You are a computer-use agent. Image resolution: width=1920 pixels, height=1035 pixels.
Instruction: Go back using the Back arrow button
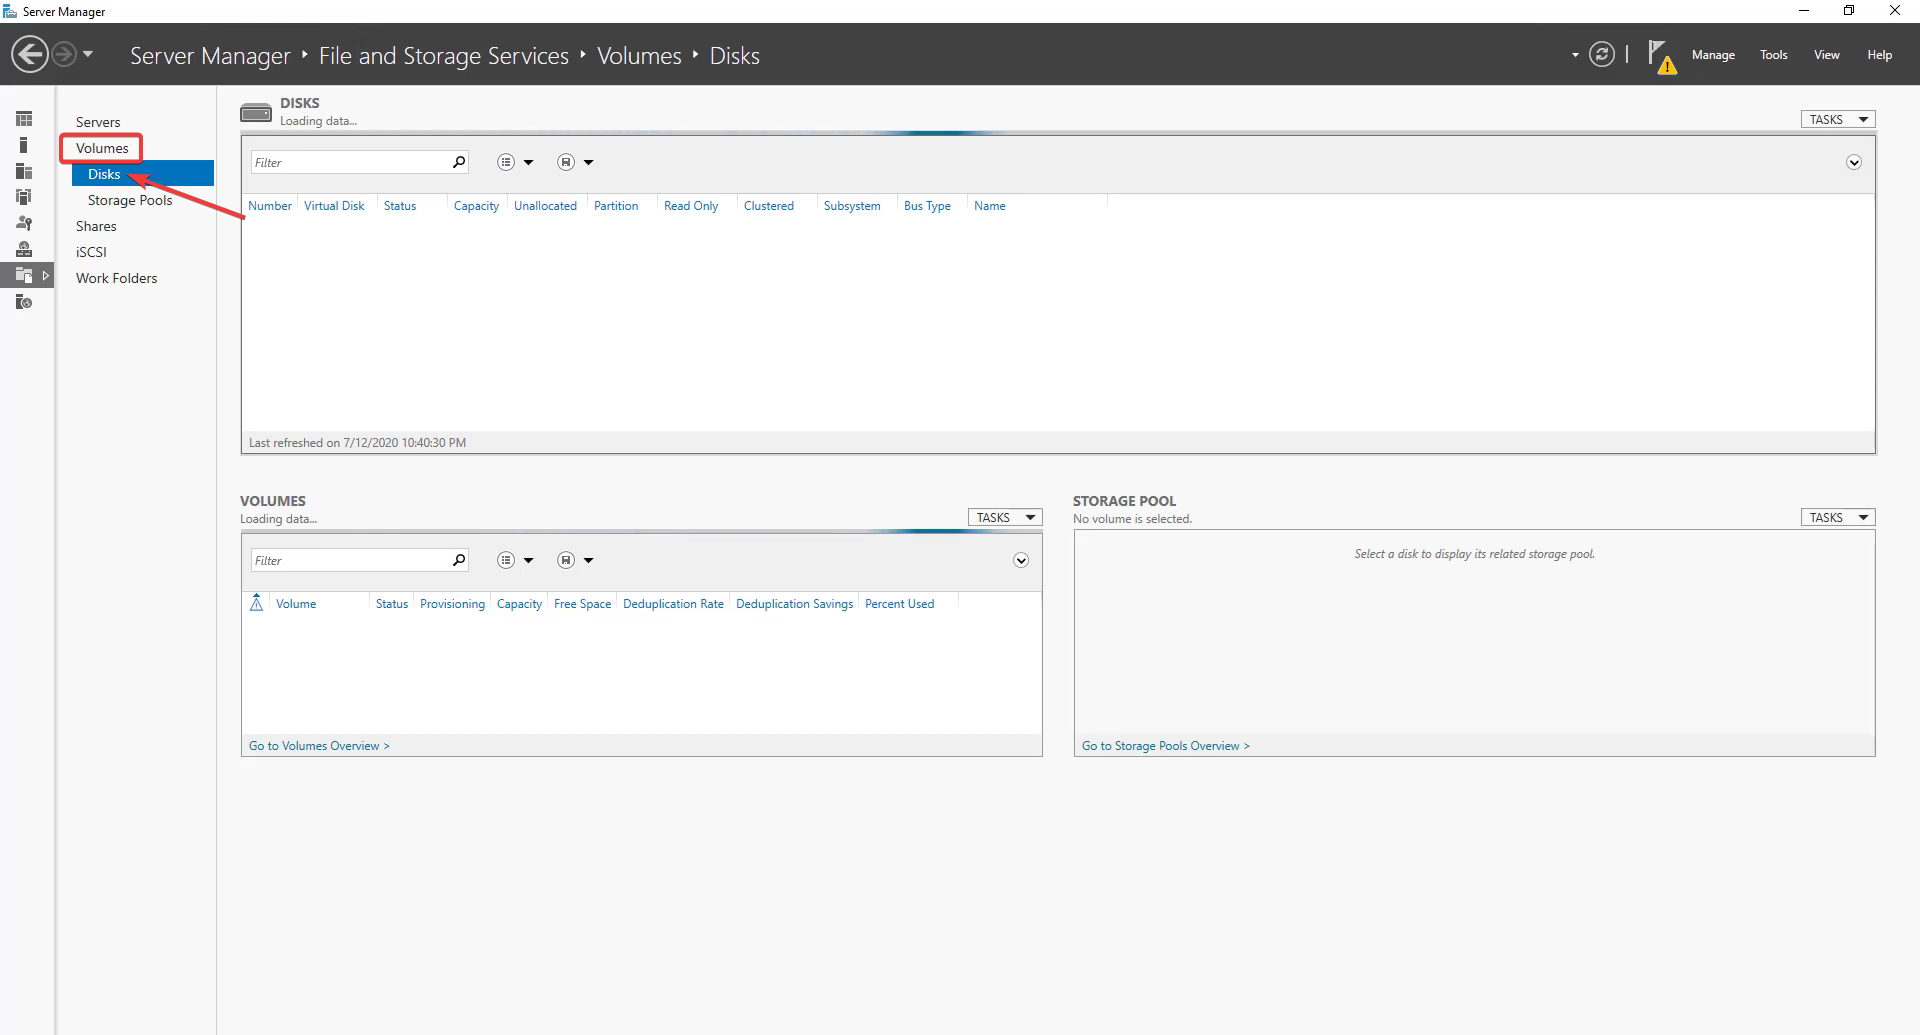click(30, 54)
